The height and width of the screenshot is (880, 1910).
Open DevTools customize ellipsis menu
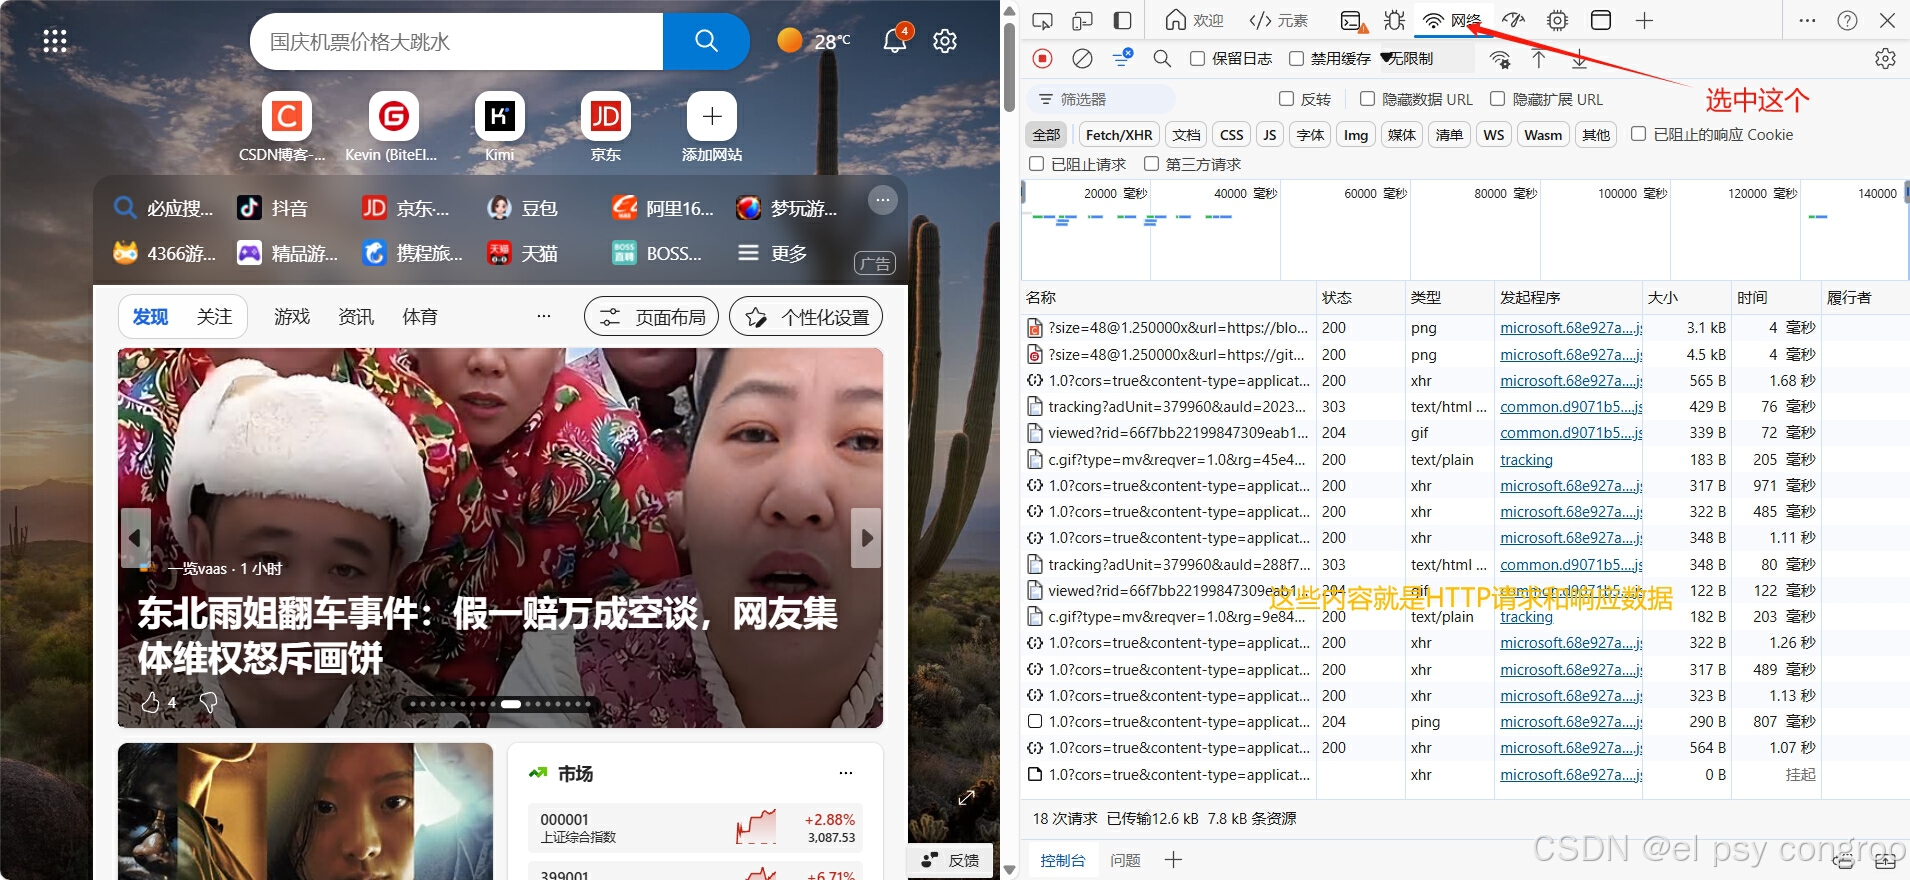point(1807,20)
